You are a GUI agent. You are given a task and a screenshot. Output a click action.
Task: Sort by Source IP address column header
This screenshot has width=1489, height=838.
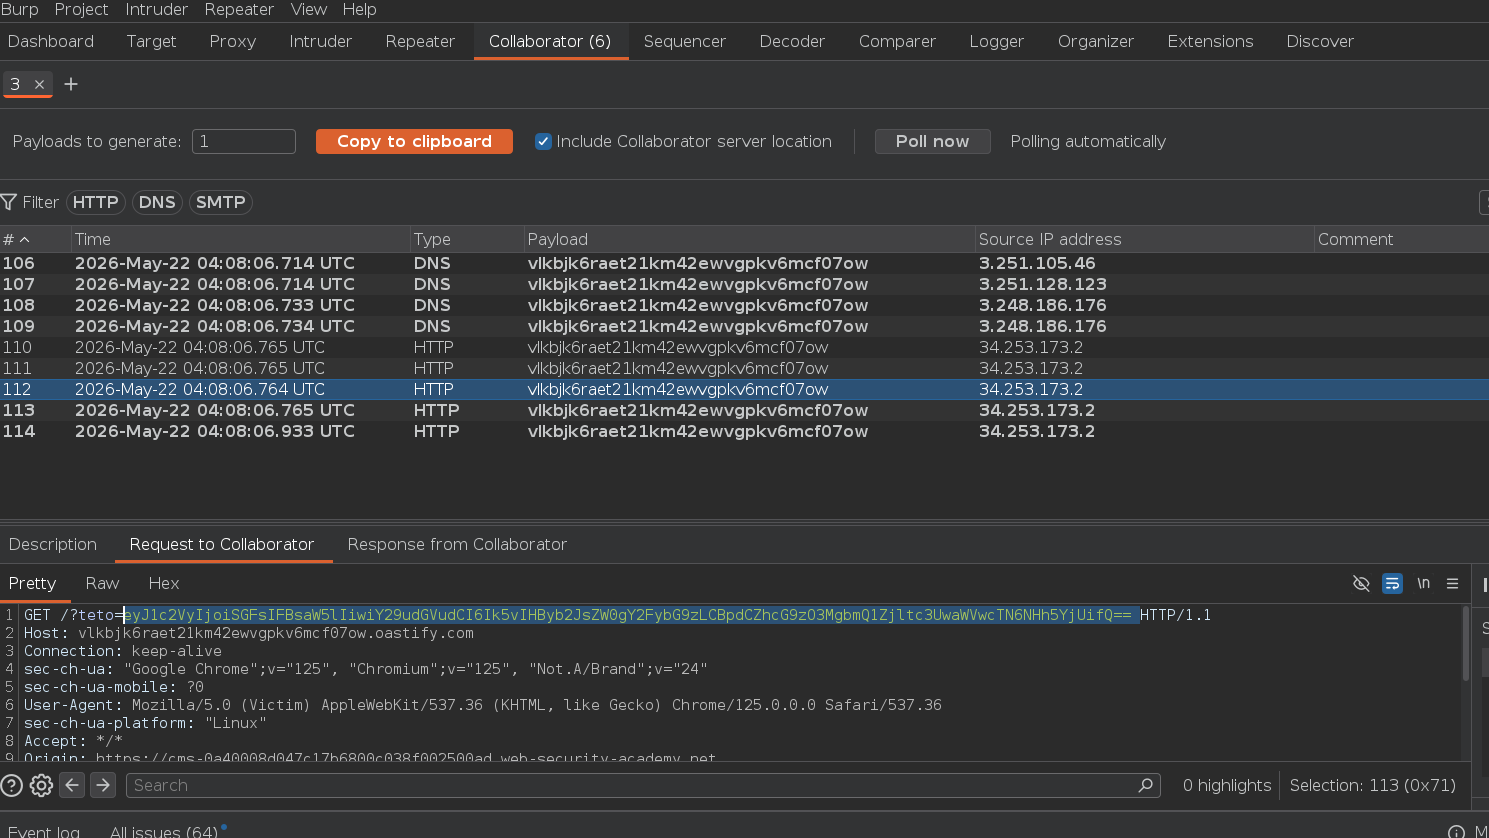point(1145,240)
